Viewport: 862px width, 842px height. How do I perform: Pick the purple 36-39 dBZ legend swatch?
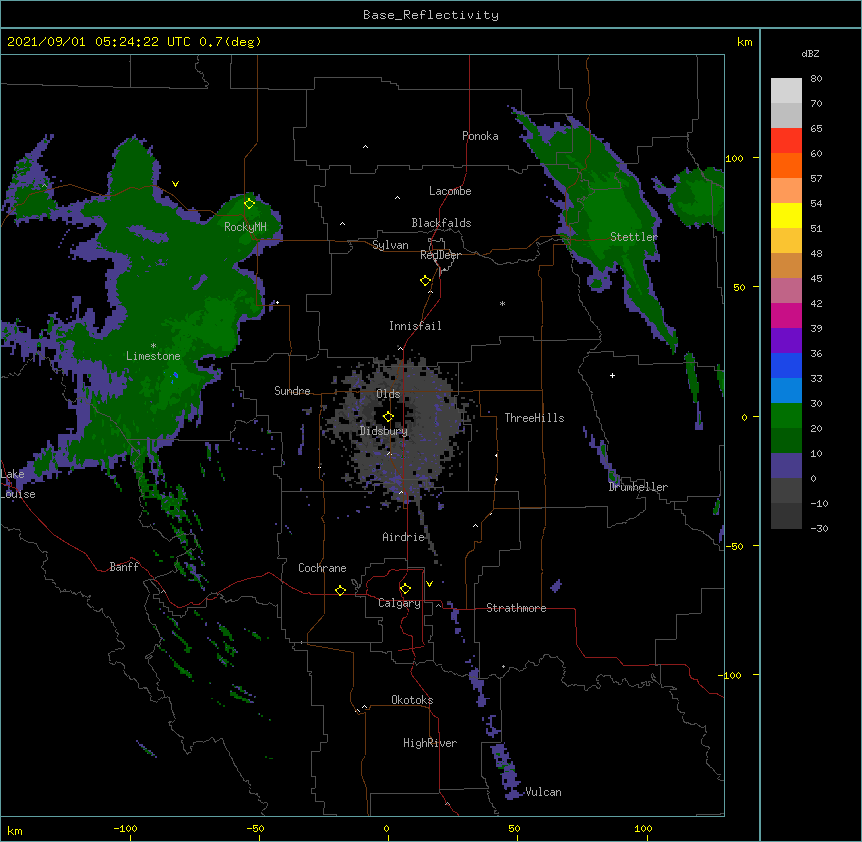[x=786, y=340]
